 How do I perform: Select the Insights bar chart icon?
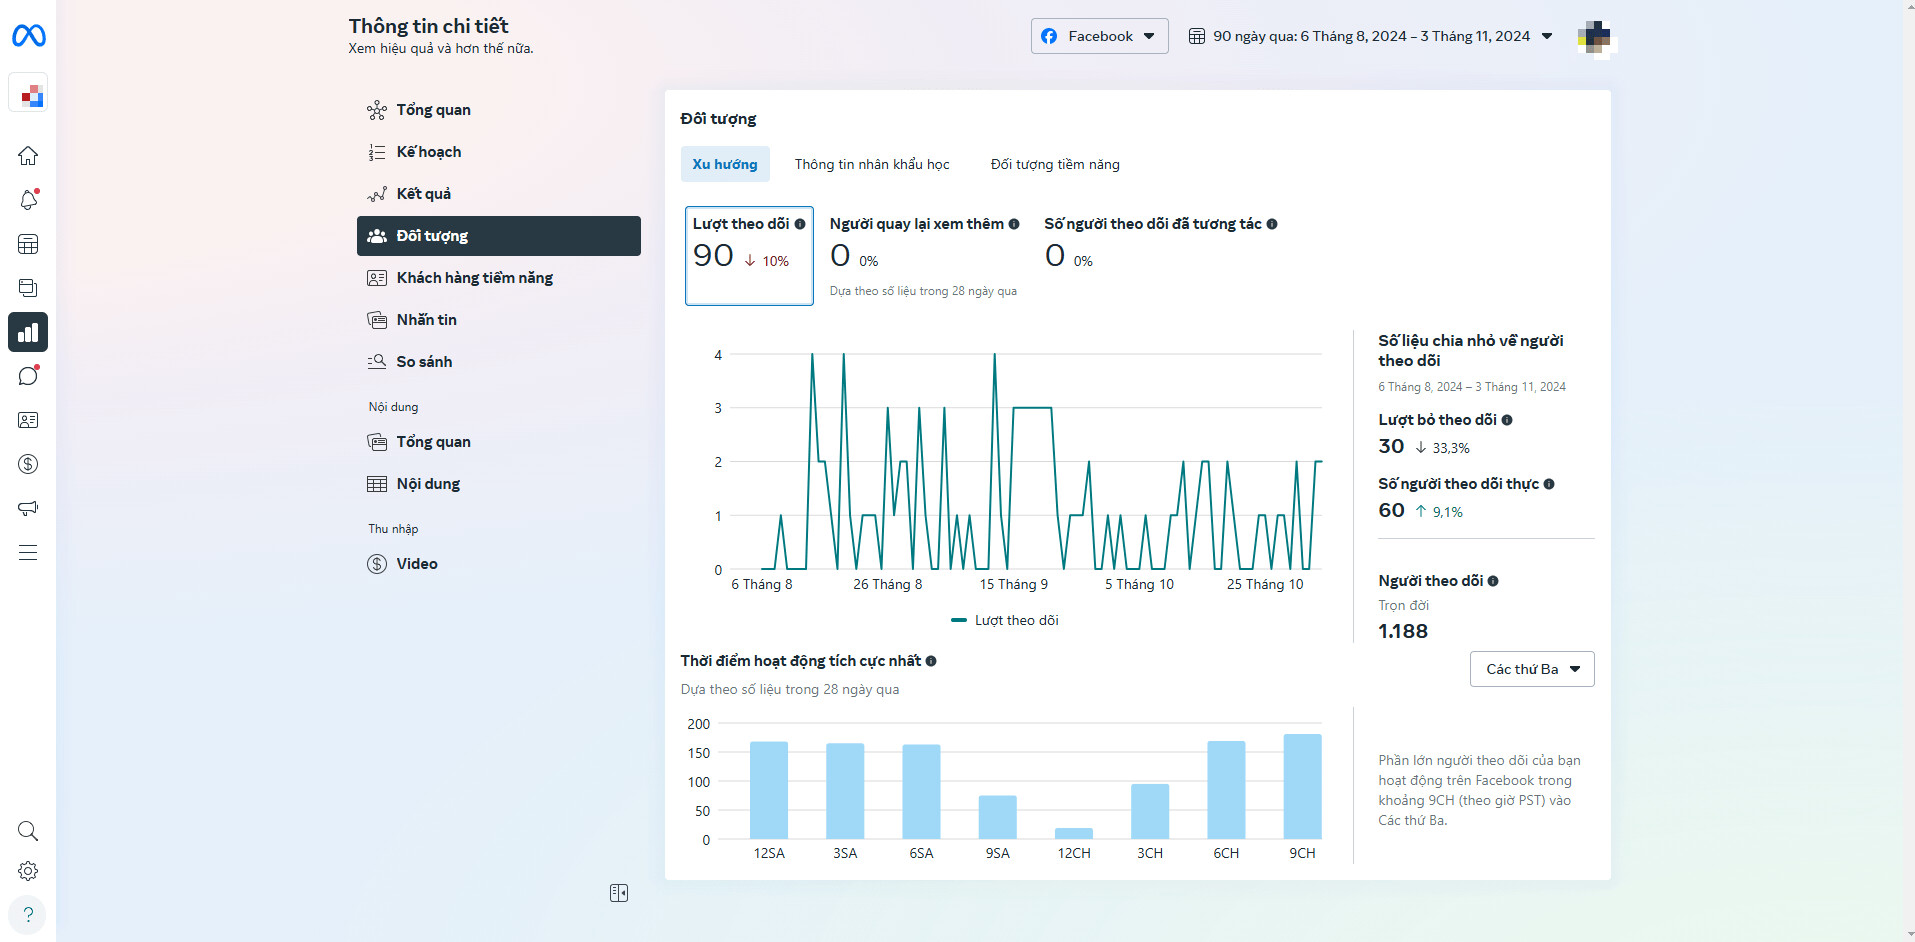click(x=28, y=332)
